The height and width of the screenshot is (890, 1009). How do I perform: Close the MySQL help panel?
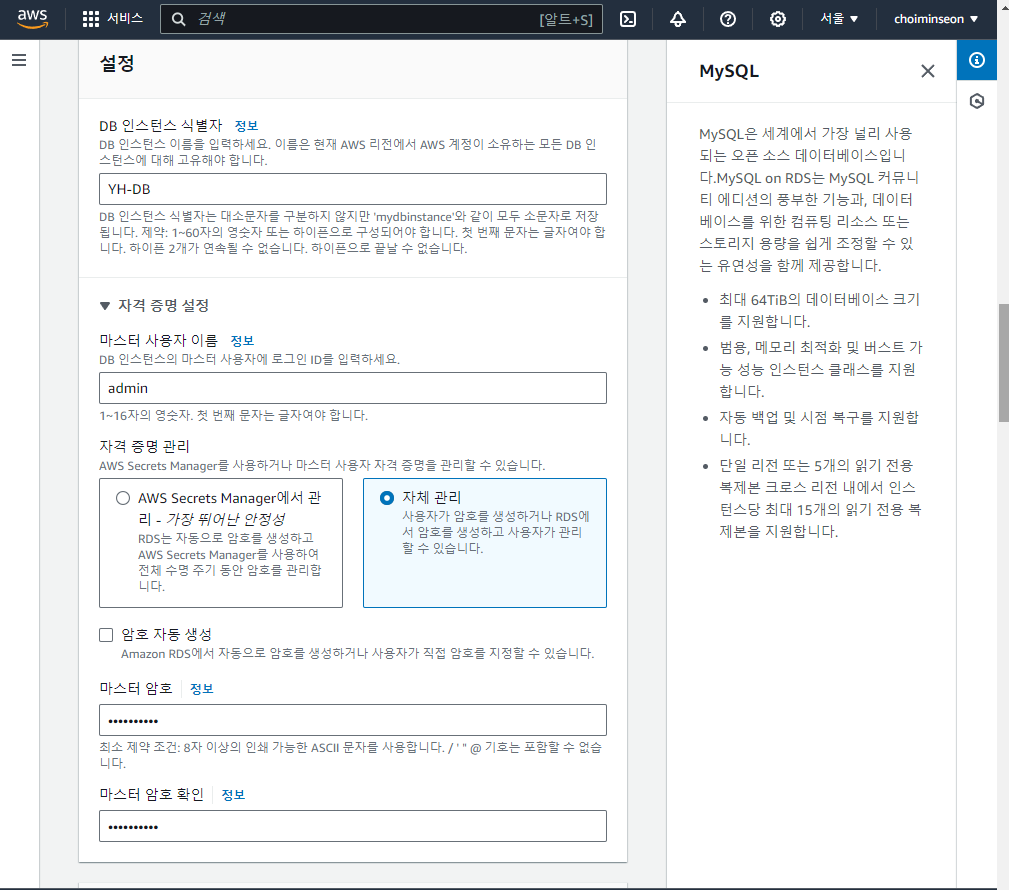[927, 71]
